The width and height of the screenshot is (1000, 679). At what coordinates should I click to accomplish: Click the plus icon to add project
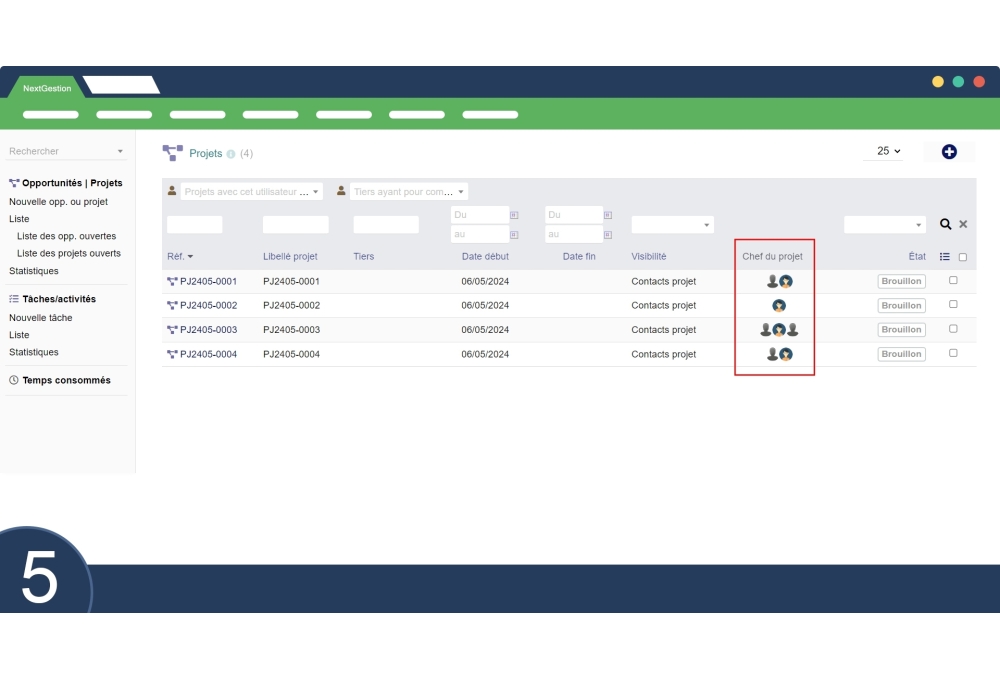pos(949,152)
